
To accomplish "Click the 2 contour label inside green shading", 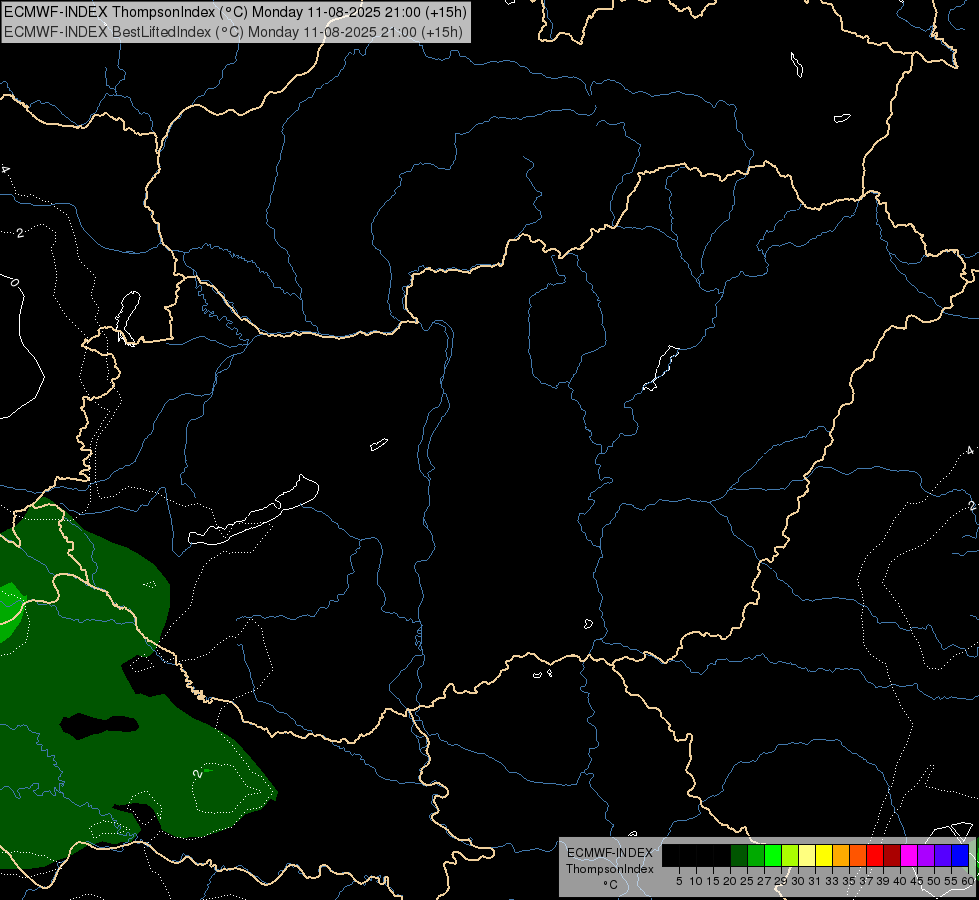I will point(197,774).
